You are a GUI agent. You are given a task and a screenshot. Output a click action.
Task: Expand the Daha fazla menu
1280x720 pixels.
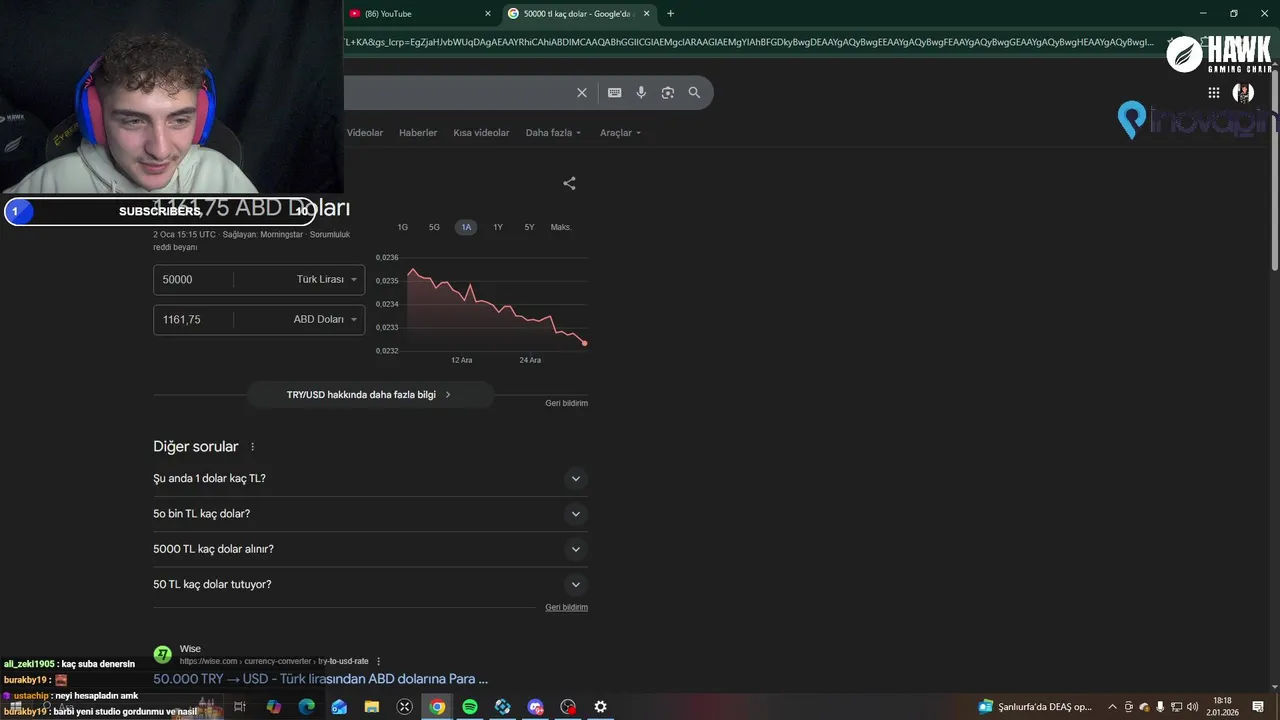pos(553,133)
